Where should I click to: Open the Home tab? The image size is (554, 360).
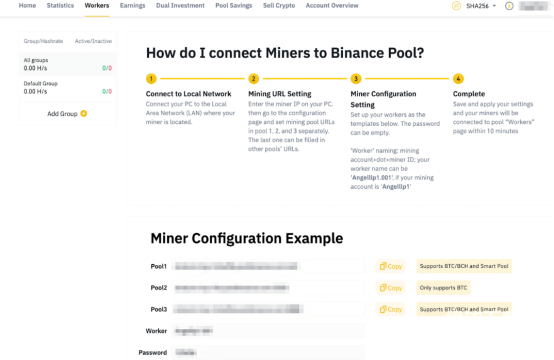27,6
